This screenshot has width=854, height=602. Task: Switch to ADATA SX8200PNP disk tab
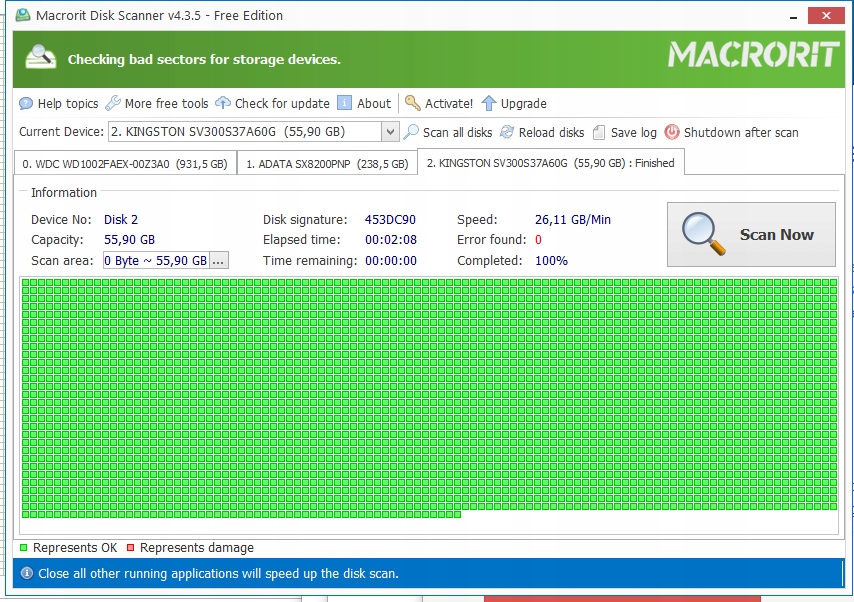coord(327,163)
